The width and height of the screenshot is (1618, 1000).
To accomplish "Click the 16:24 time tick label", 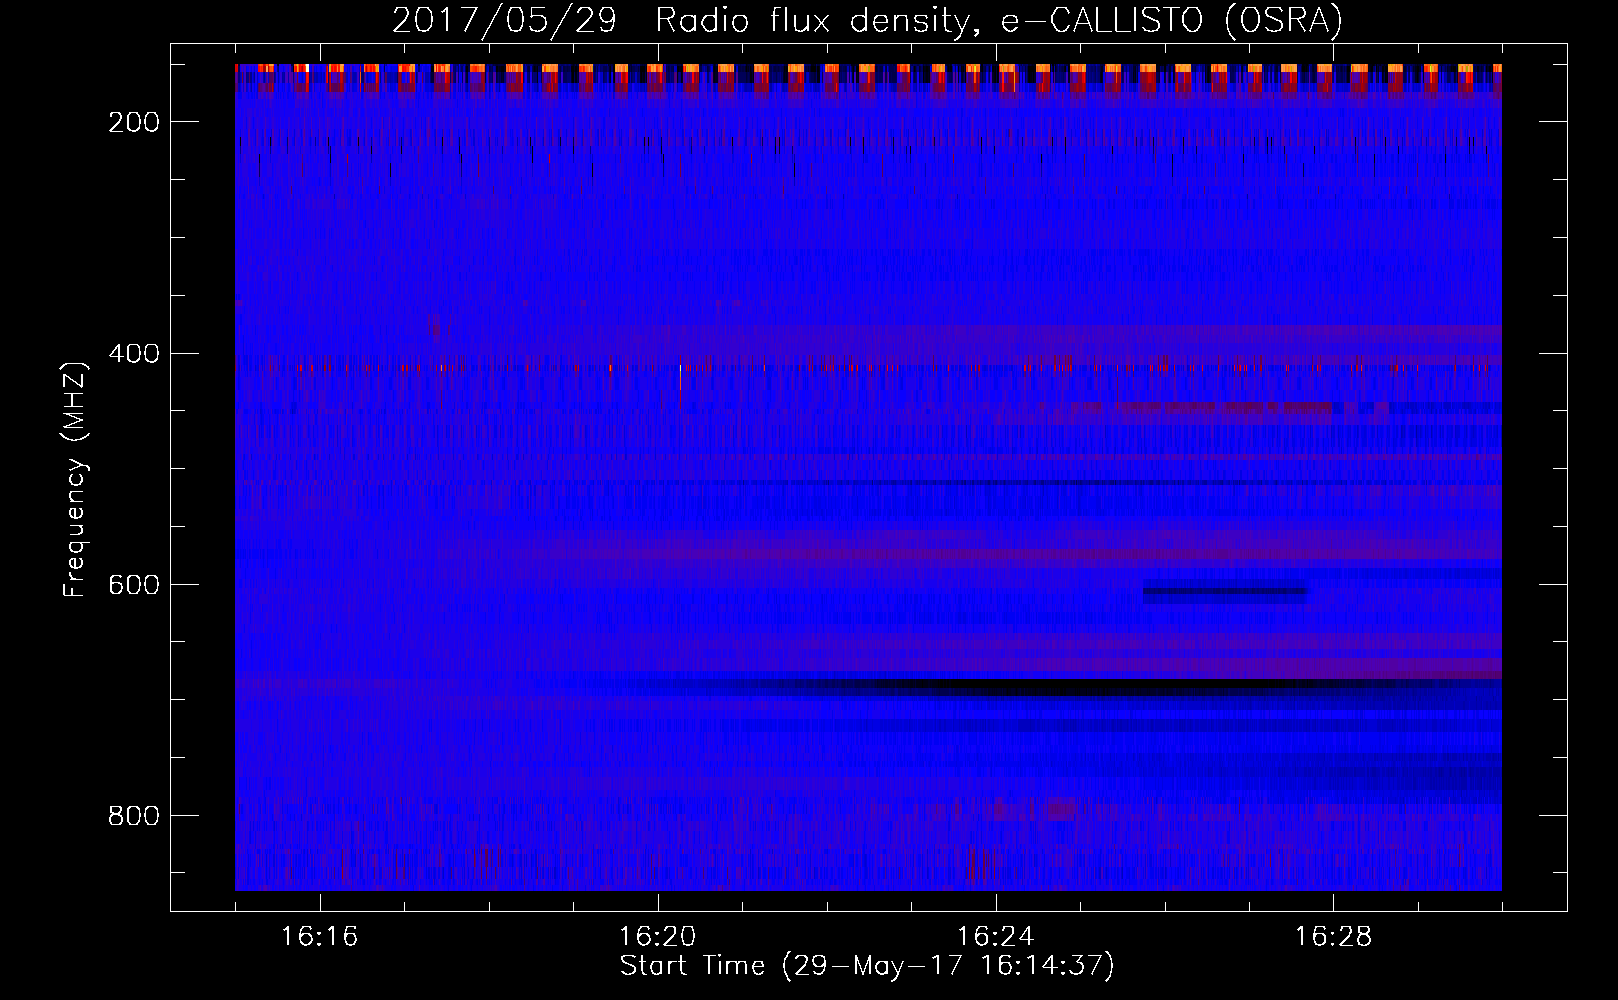I will [996, 937].
